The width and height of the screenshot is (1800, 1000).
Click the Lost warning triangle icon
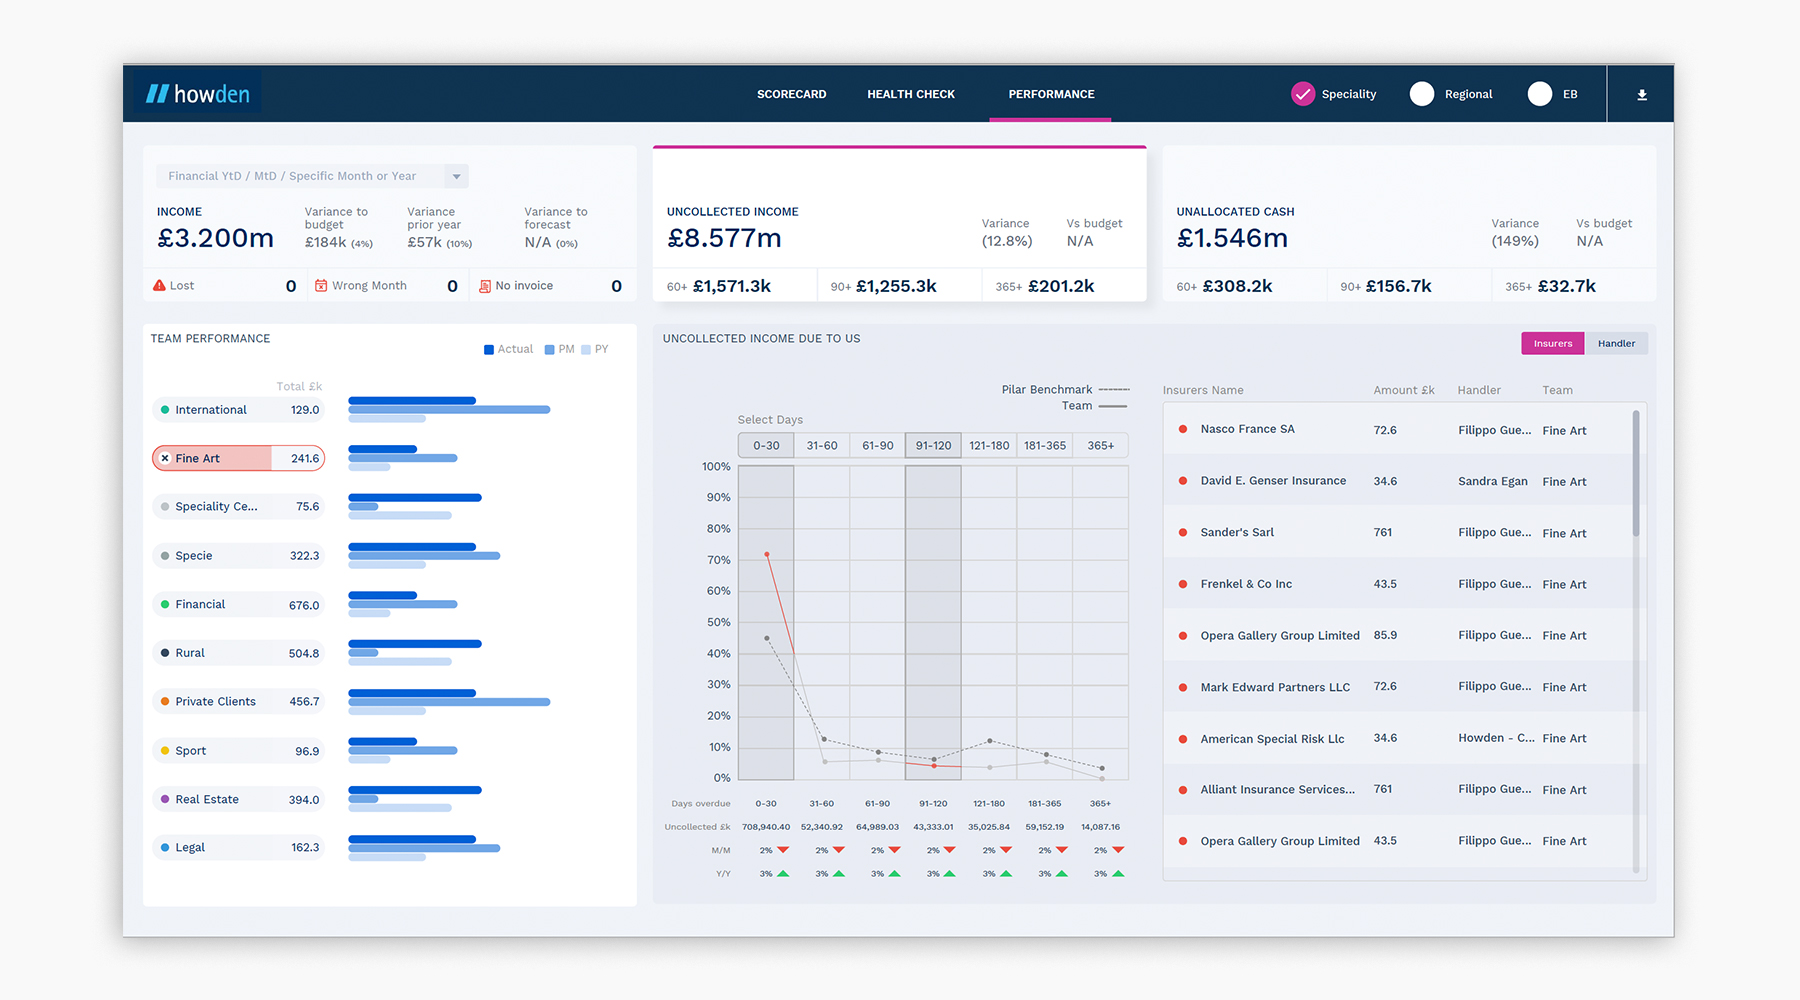159,285
